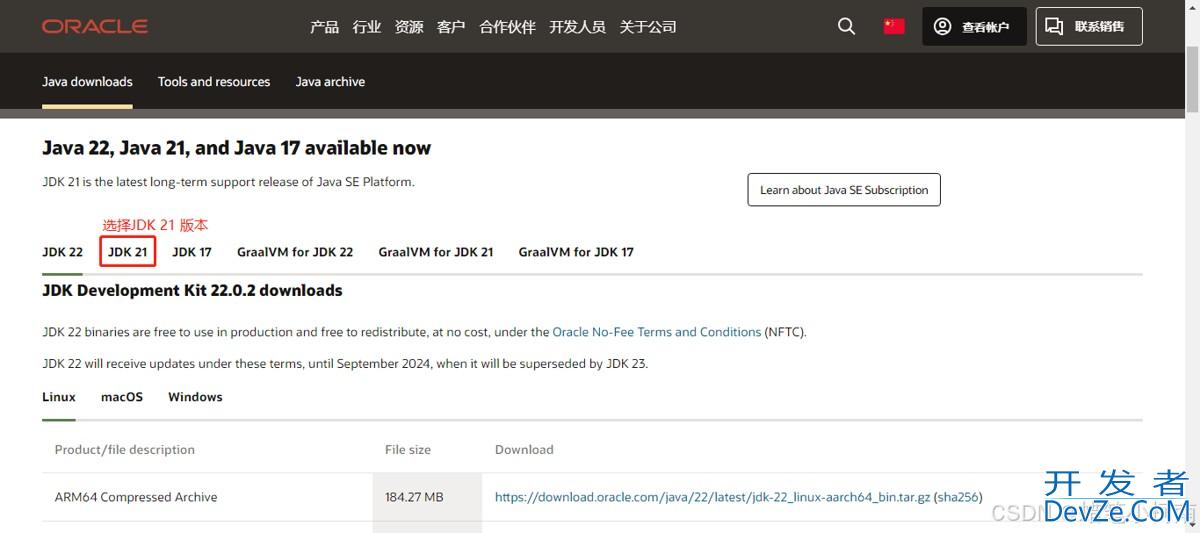This screenshot has width=1200, height=533.
Task: Select the Linux OS tab
Action: point(59,397)
